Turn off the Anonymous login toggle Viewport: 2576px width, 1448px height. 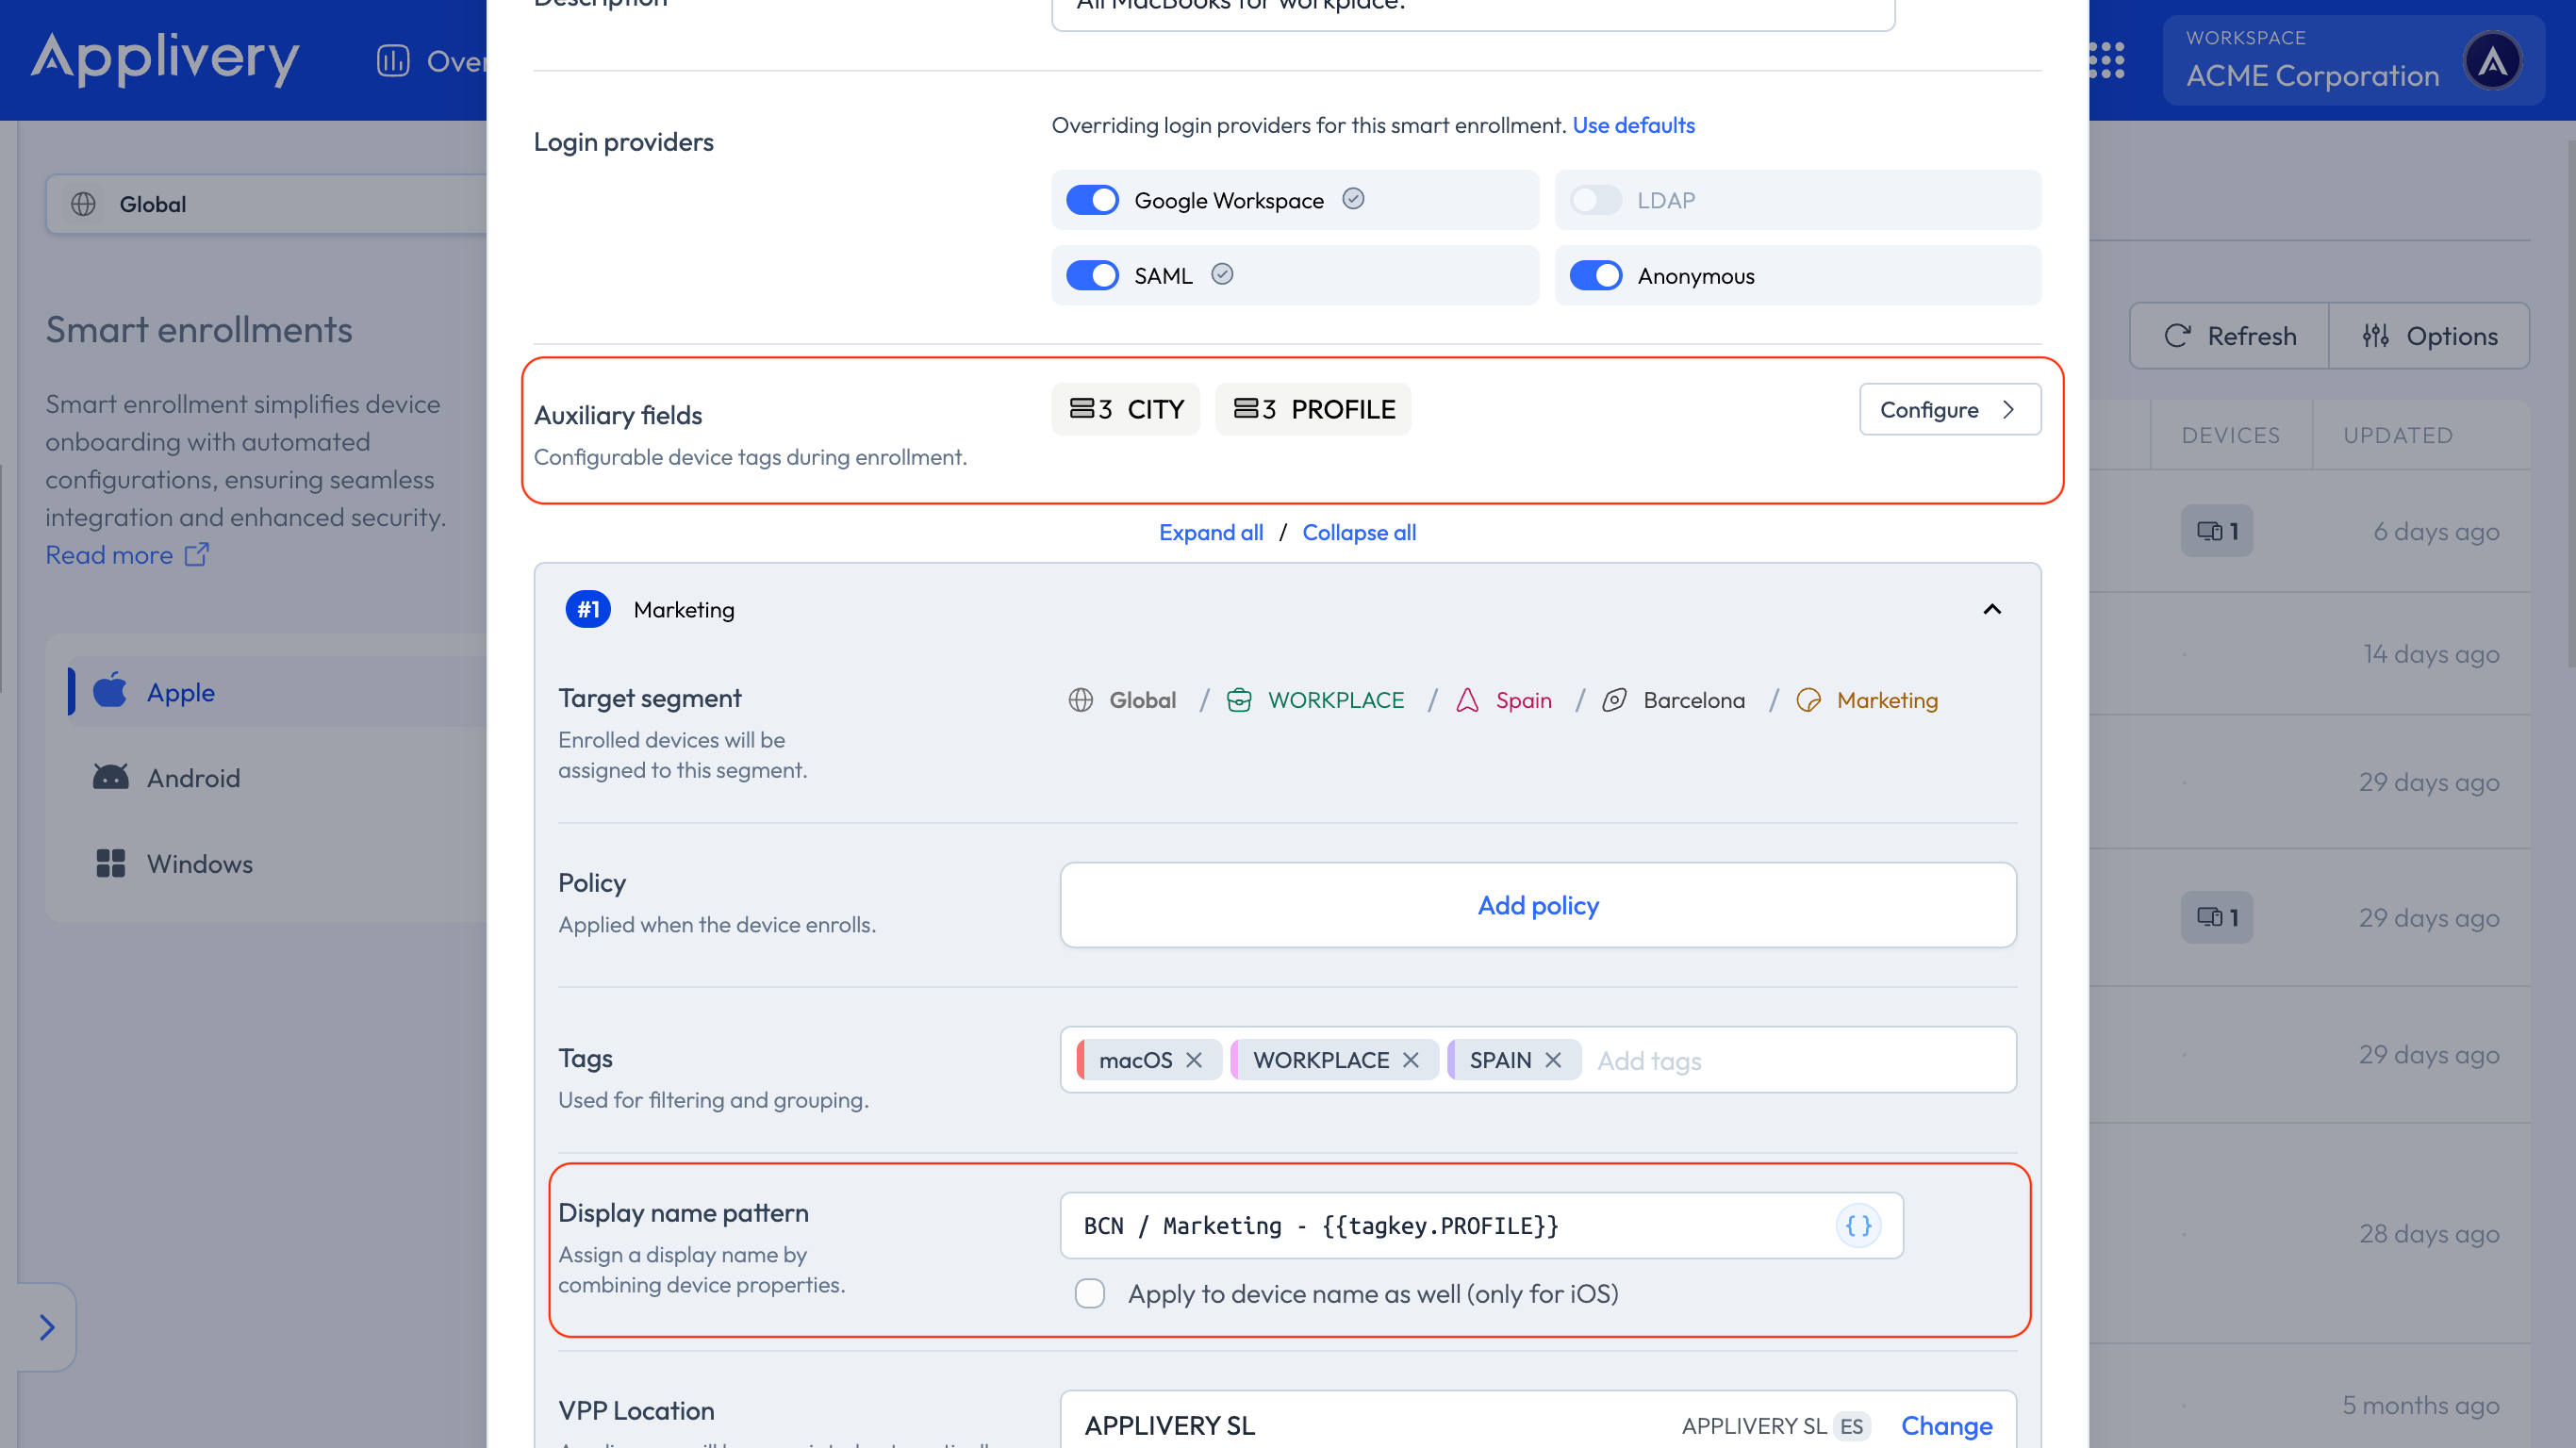point(1595,275)
